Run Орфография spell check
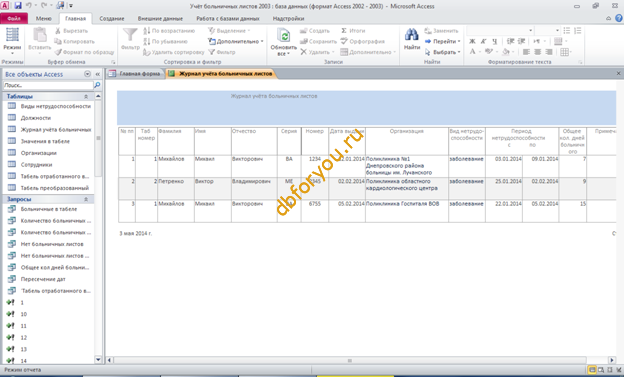The width and height of the screenshot is (624, 377). [x=363, y=41]
